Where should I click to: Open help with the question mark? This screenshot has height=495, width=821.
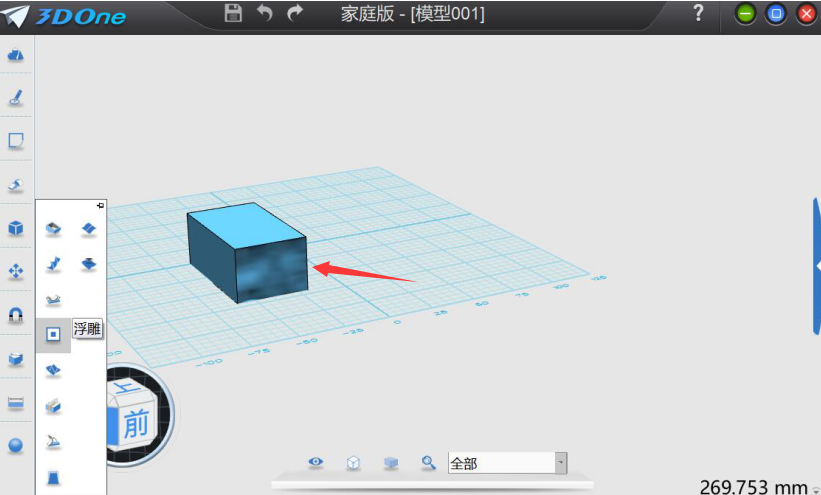coord(698,13)
